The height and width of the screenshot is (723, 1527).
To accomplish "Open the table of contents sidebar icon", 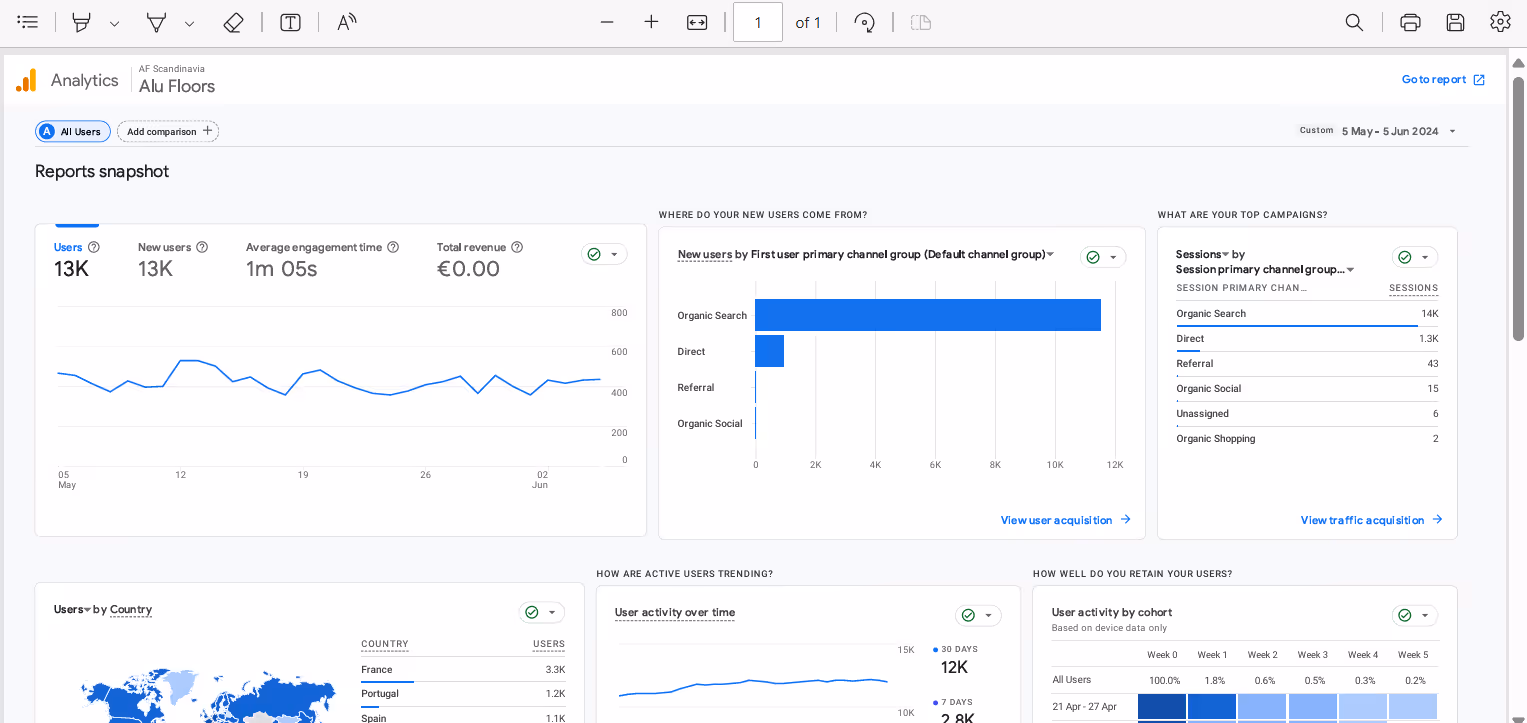I will coord(28,22).
